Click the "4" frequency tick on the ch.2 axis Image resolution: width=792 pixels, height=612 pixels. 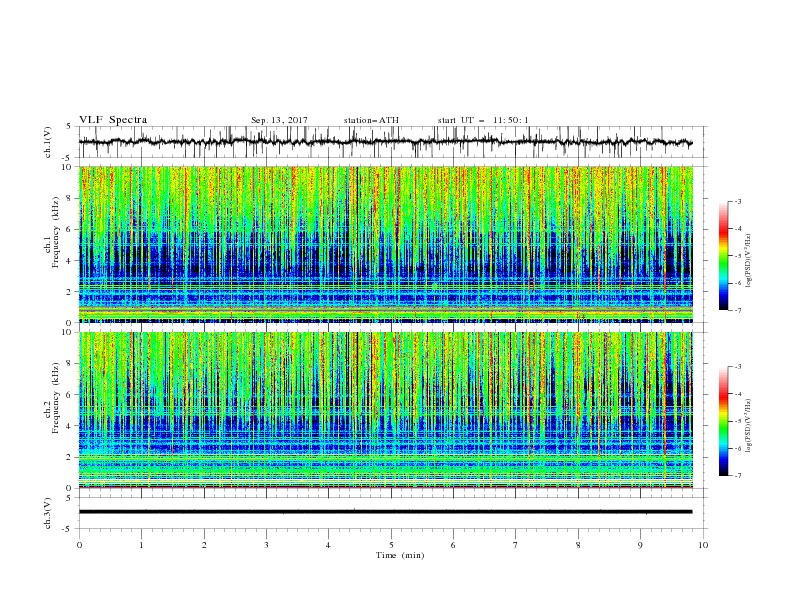pyautogui.click(x=70, y=426)
